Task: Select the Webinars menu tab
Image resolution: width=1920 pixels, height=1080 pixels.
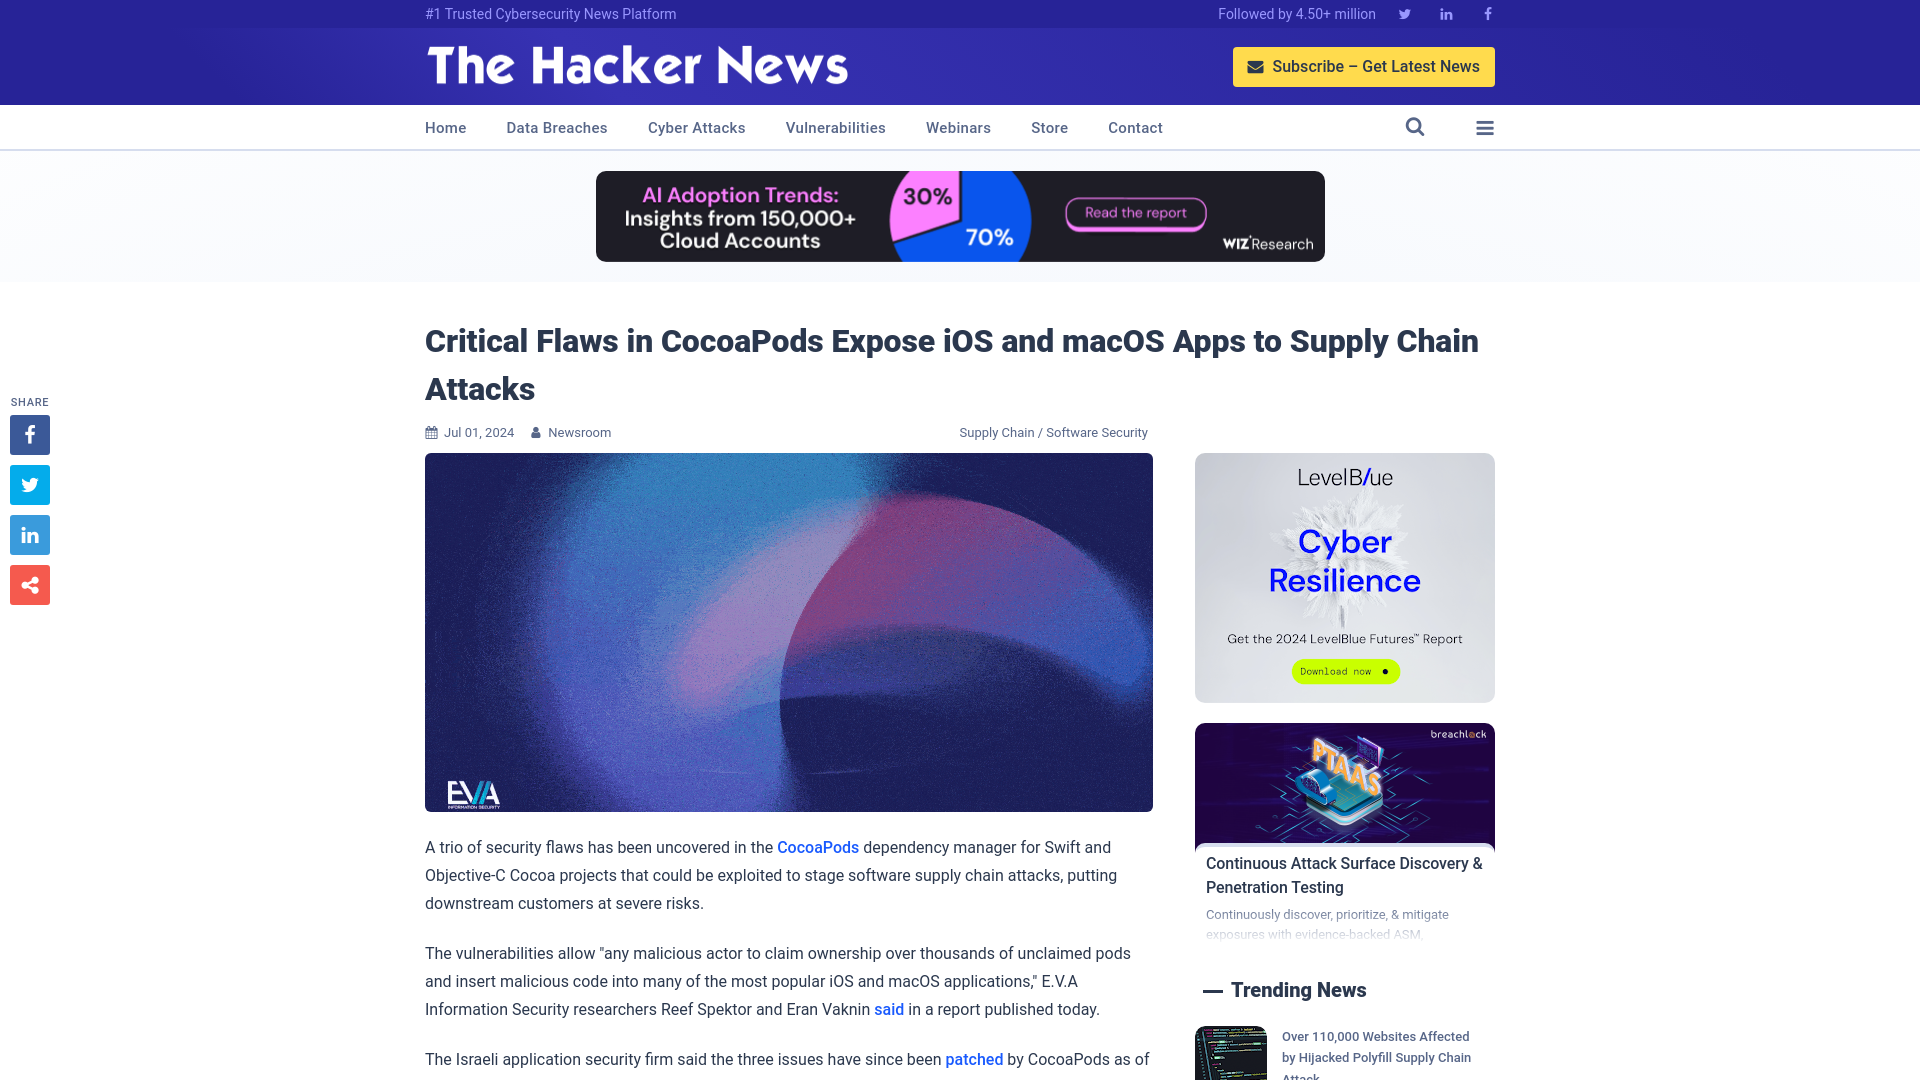Action: click(957, 127)
